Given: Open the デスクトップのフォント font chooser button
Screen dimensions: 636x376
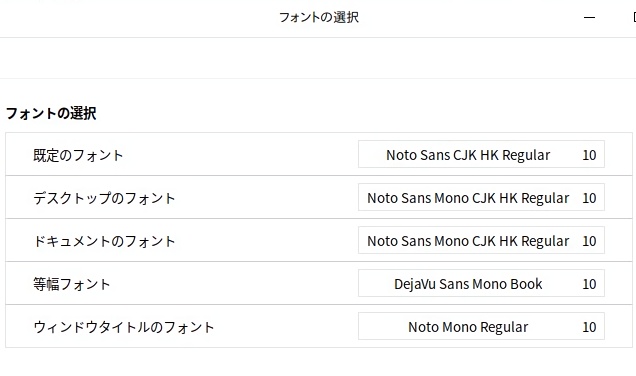Looking at the screenshot, I should (481, 197).
